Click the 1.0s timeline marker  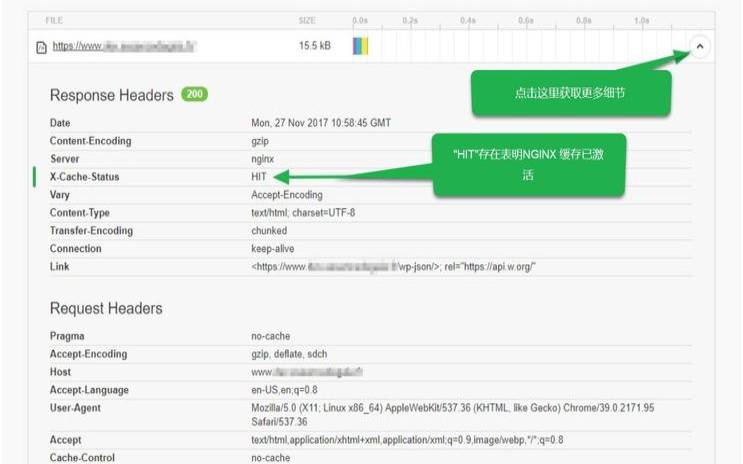tap(641, 20)
